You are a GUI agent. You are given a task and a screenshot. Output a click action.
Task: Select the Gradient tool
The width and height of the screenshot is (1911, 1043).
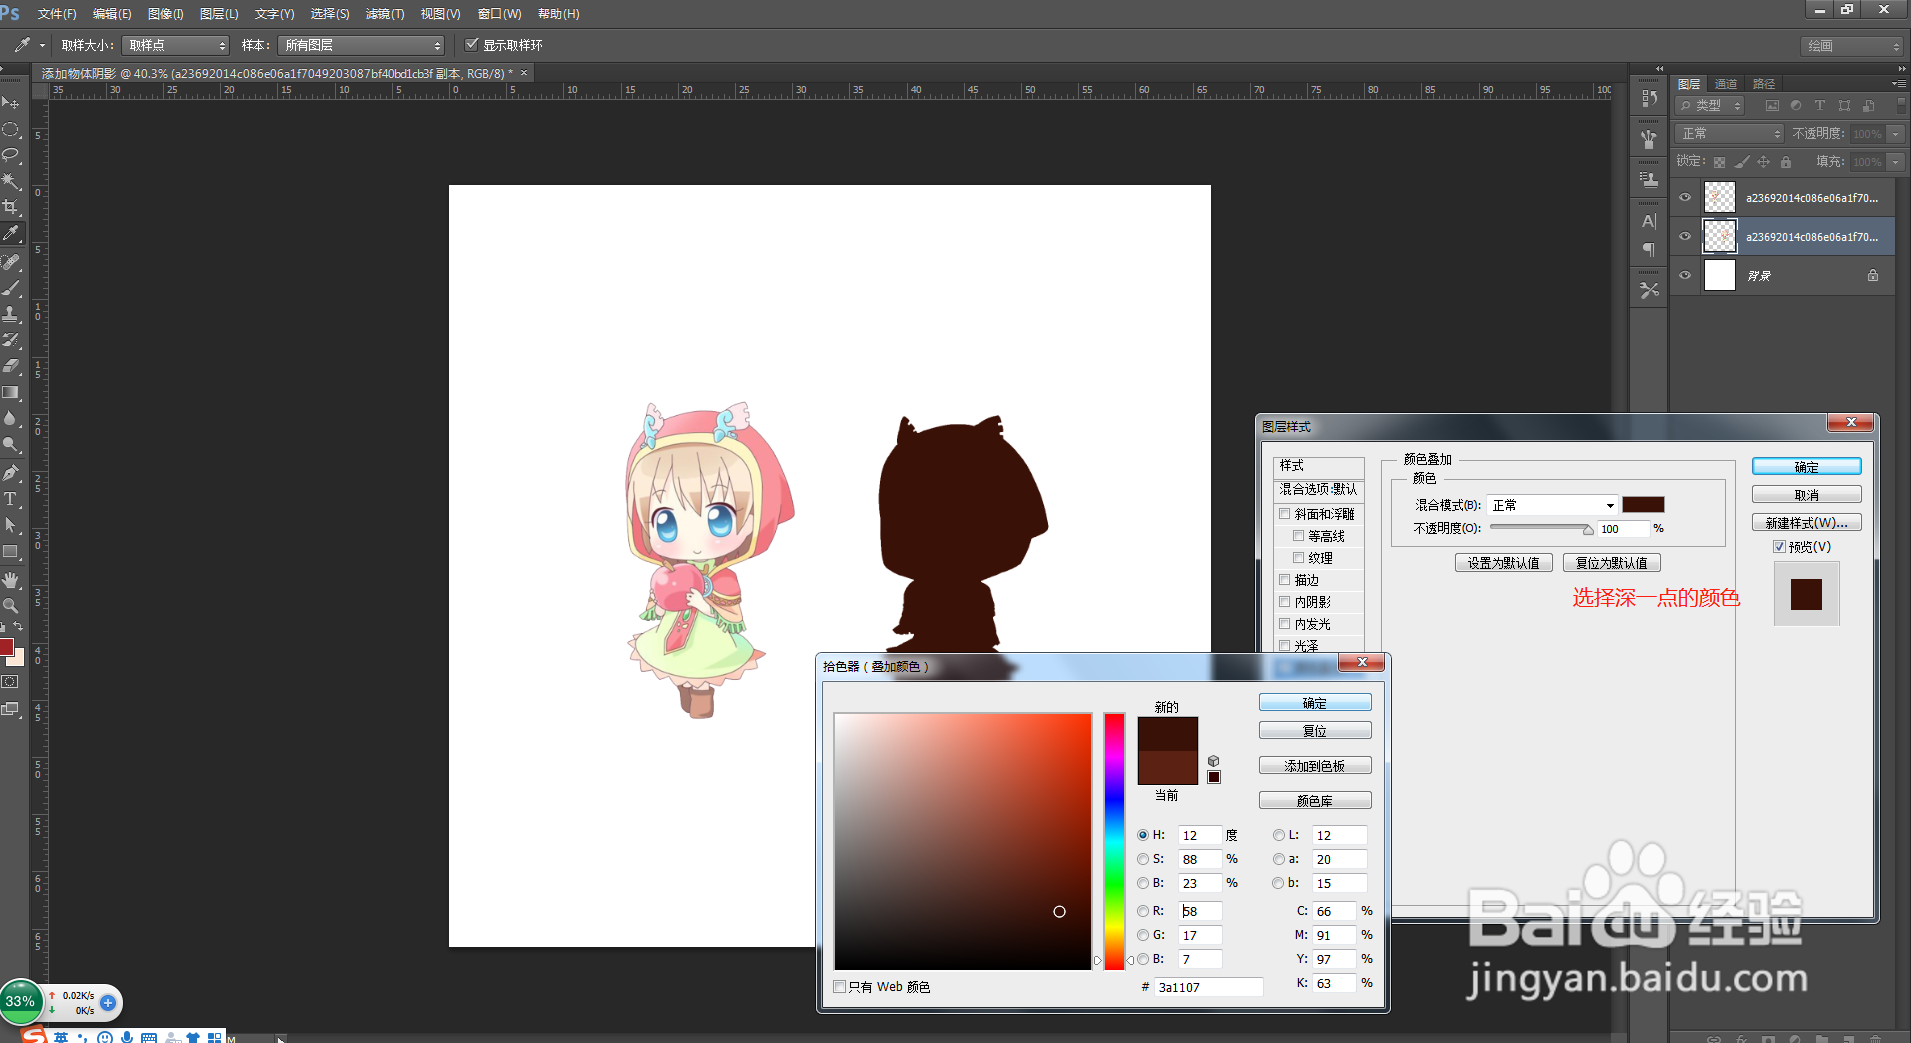(11, 392)
